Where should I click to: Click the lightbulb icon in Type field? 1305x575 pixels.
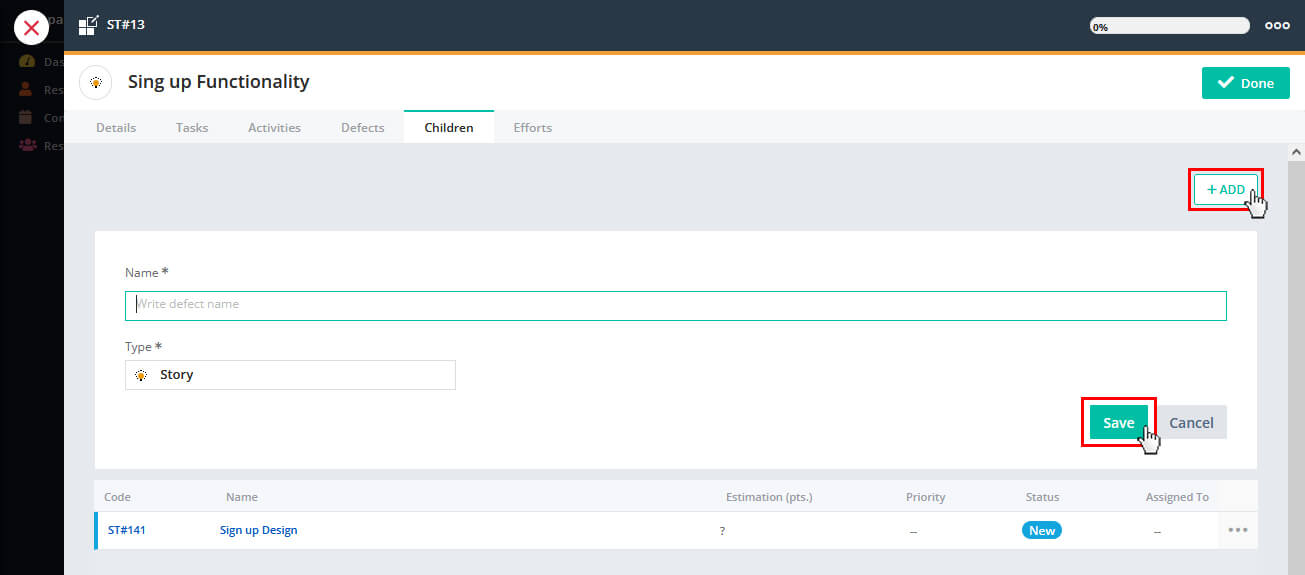pyautogui.click(x=141, y=375)
